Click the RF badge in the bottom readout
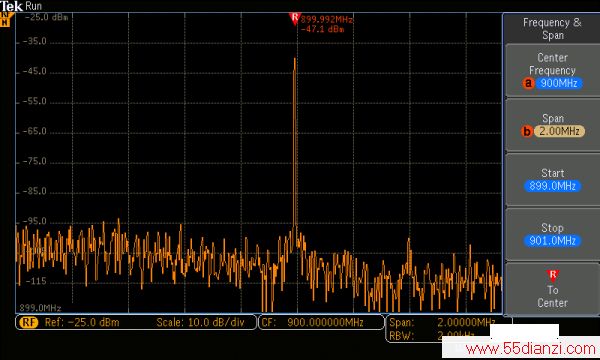 tap(29, 323)
